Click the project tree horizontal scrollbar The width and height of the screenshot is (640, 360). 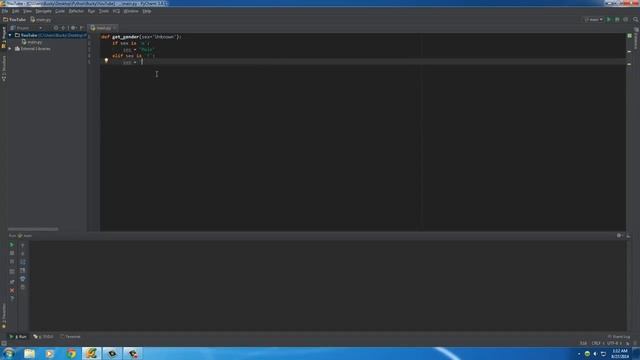pyautogui.click(x=33, y=229)
